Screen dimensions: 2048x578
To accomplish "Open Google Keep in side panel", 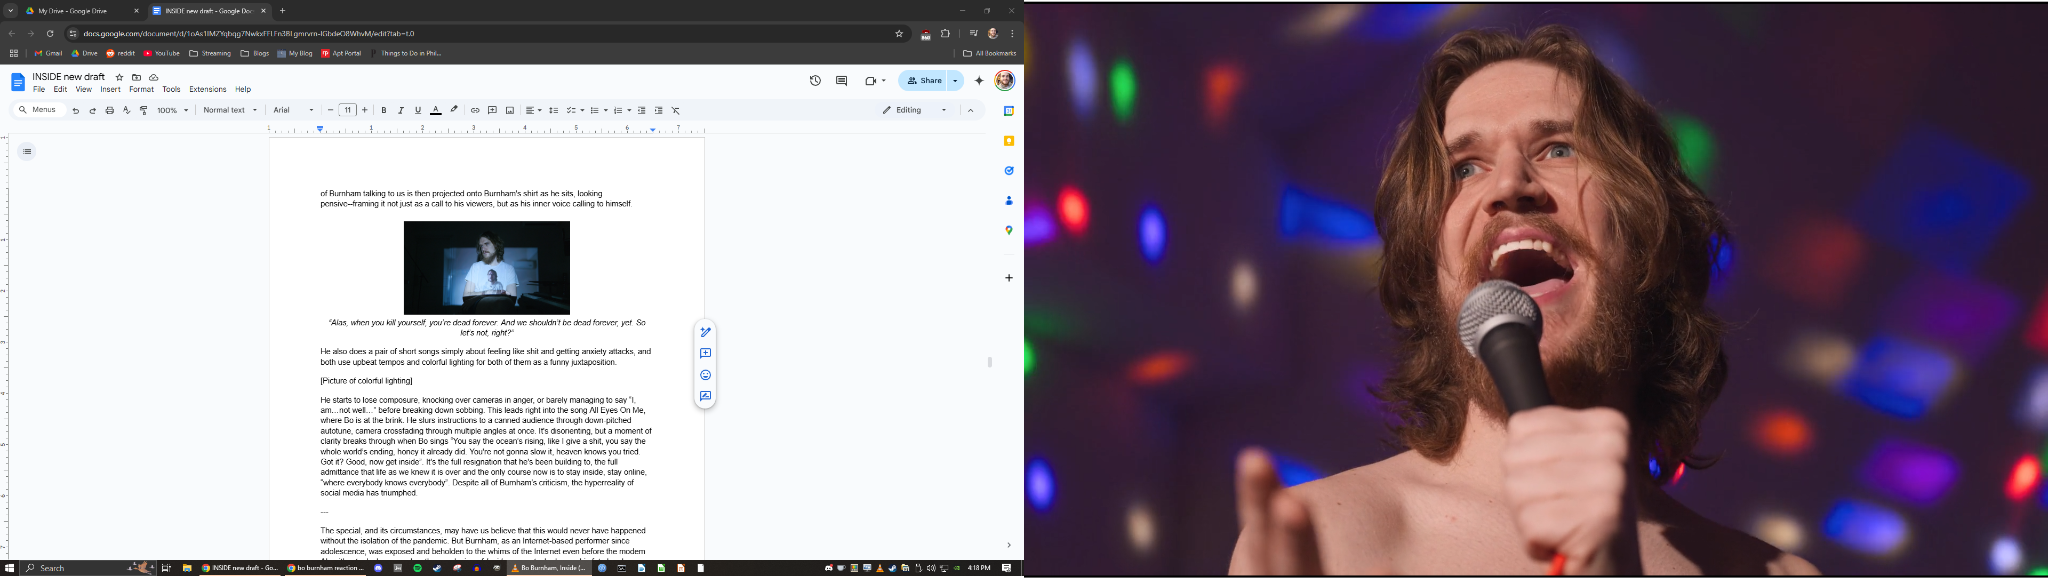I will pos(1008,141).
